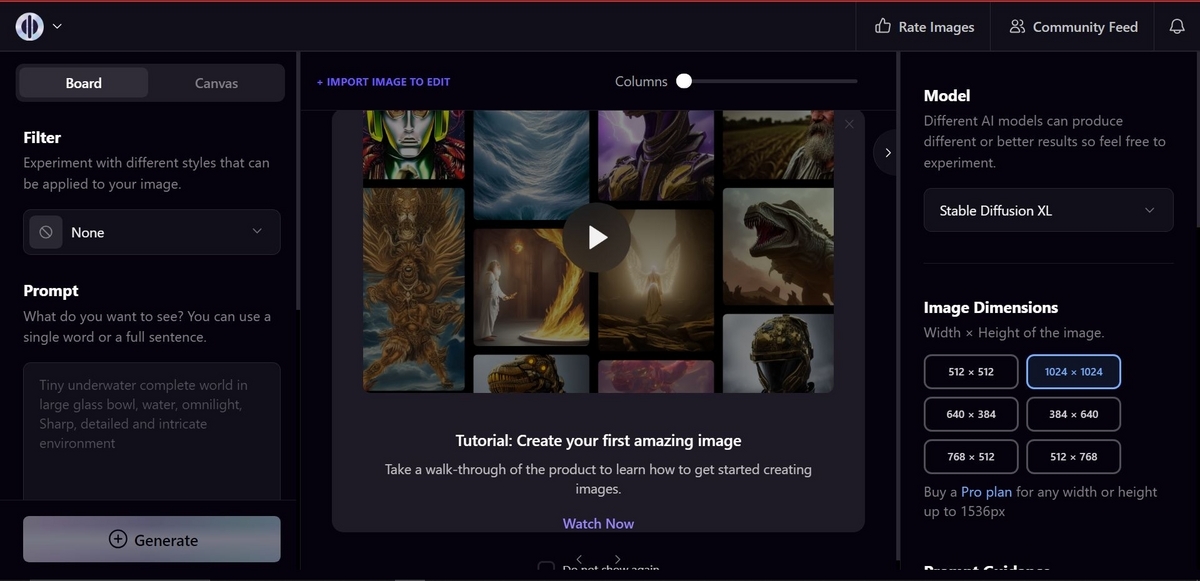Select 512 × 768 image dimensions

click(1074, 457)
